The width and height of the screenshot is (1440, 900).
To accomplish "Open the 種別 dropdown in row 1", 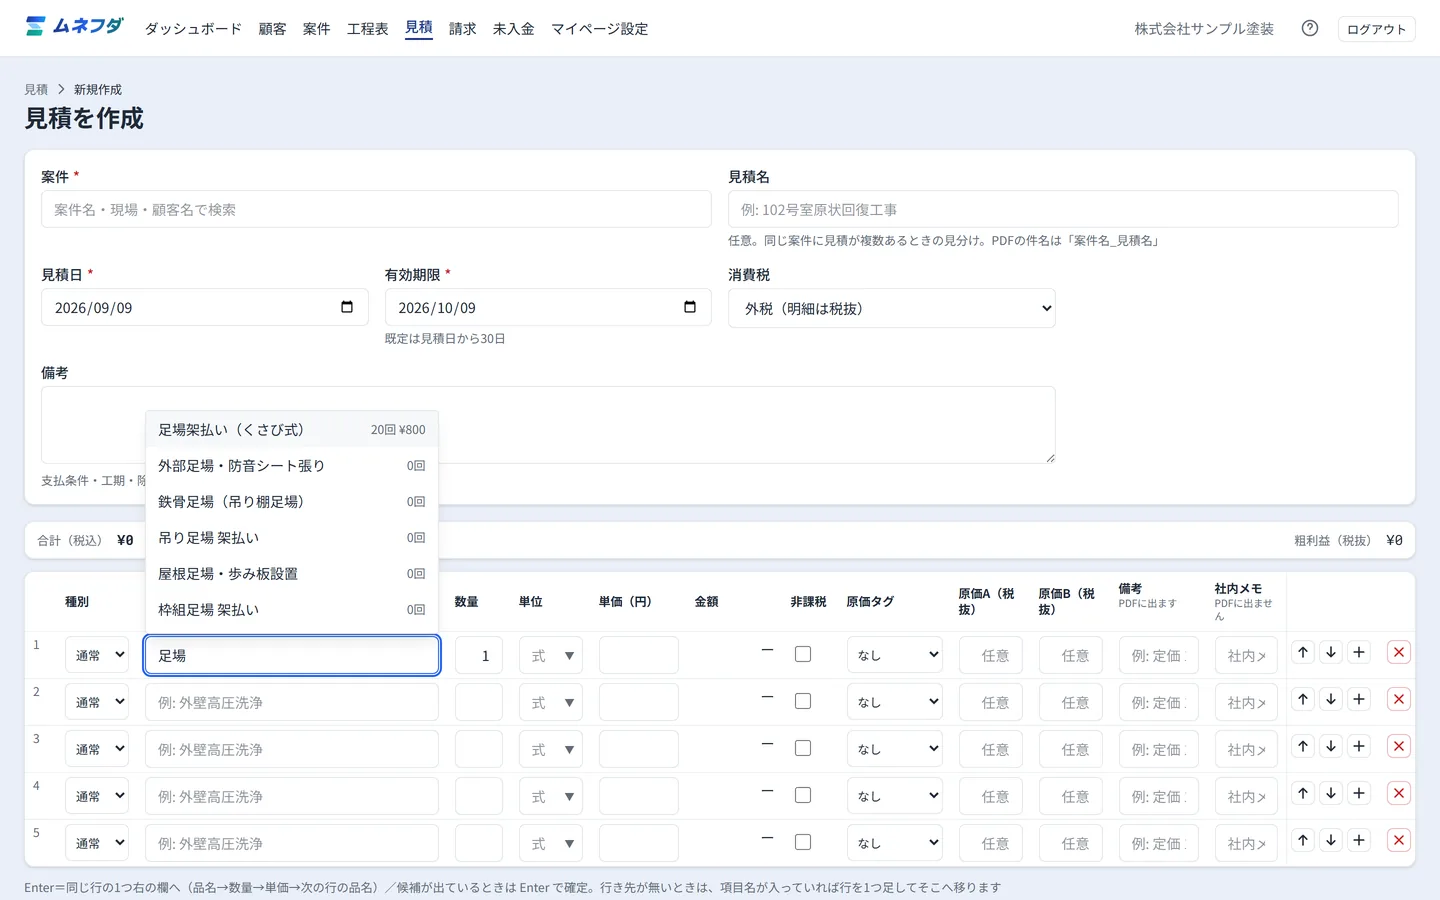I will pos(97,655).
